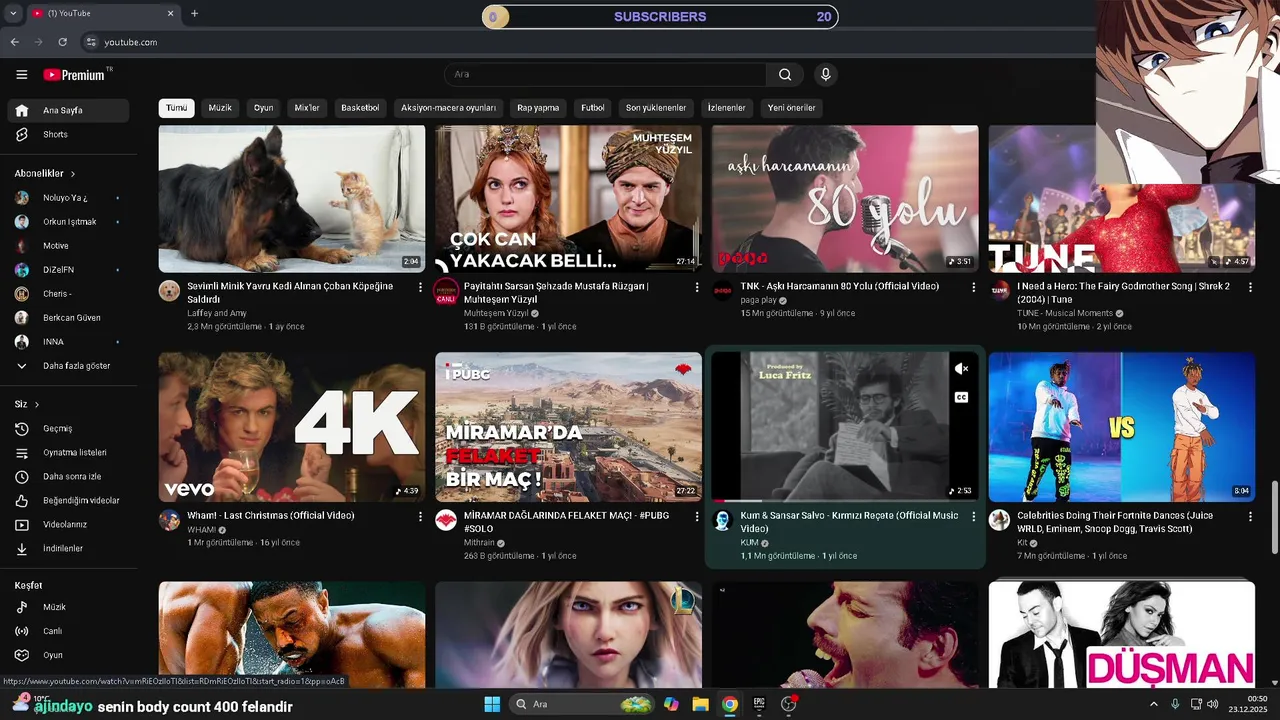This screenshot has width=1280, height=720.
Task: Open taskbar volume speaker icon
Action: [1213, 704]
